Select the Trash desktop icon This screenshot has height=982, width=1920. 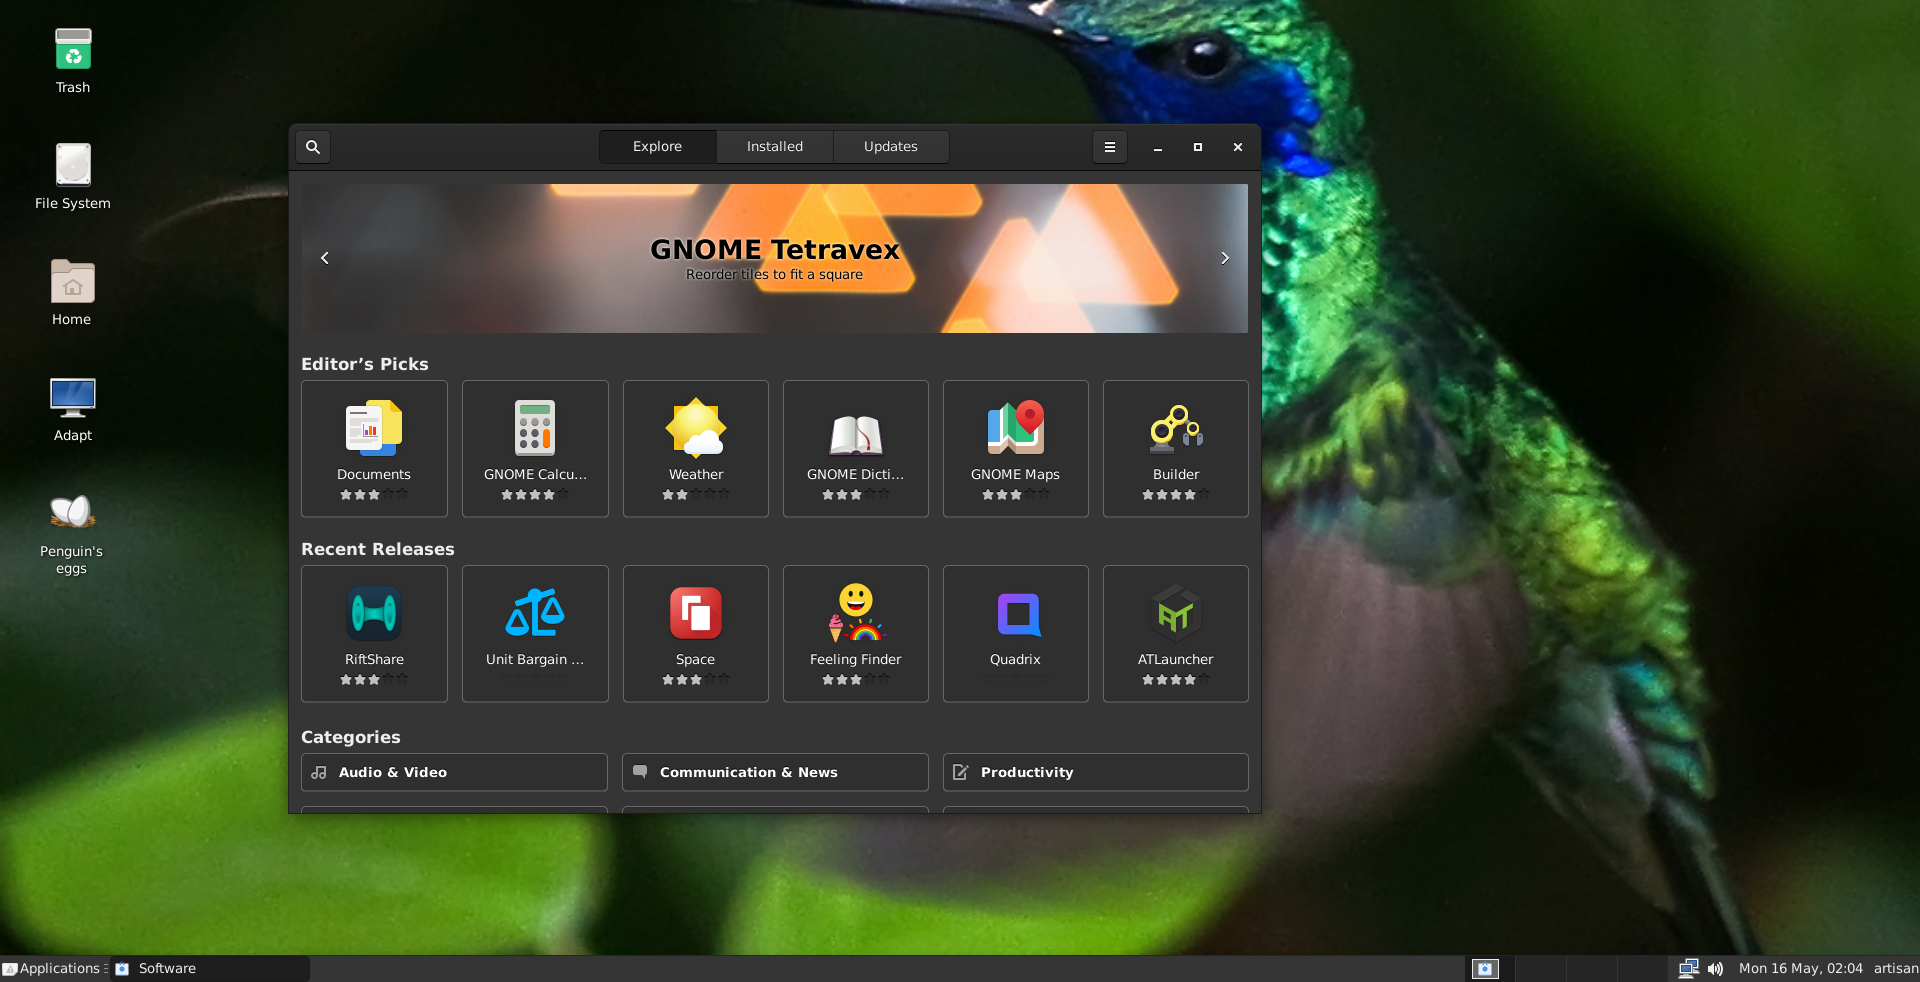[x=73, y=60]
